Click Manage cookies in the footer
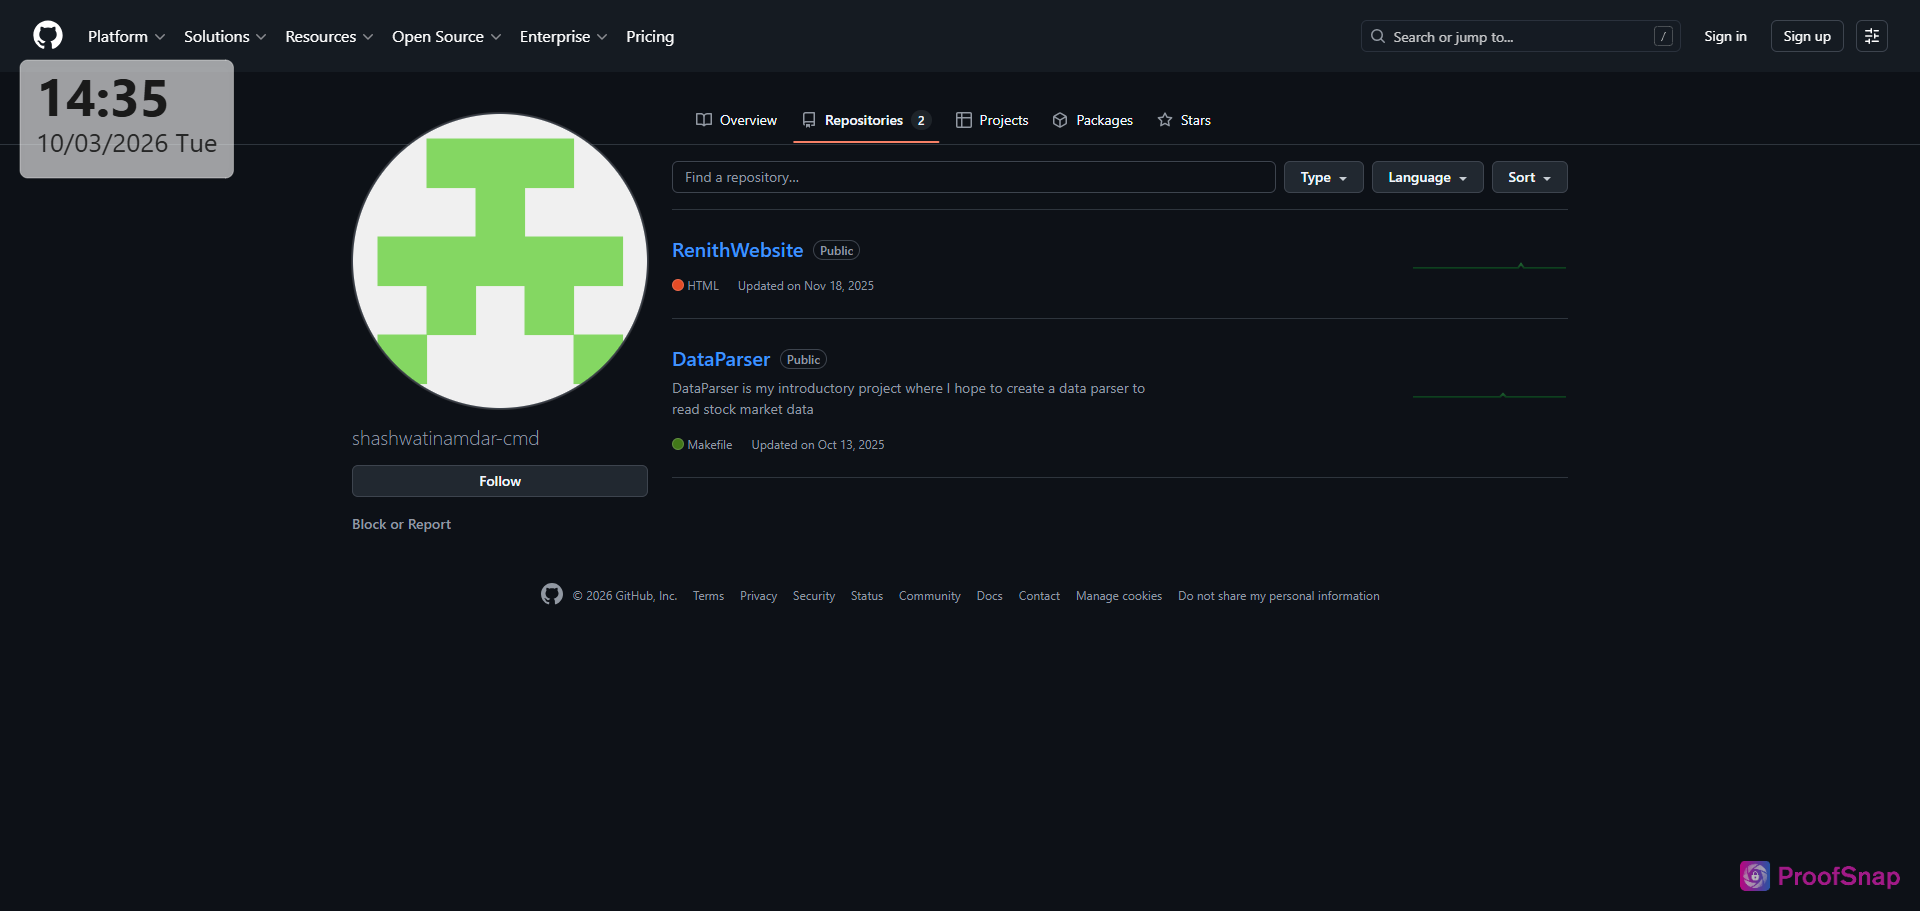This screenshot has height=911, width=1920. pos(1119,596)
